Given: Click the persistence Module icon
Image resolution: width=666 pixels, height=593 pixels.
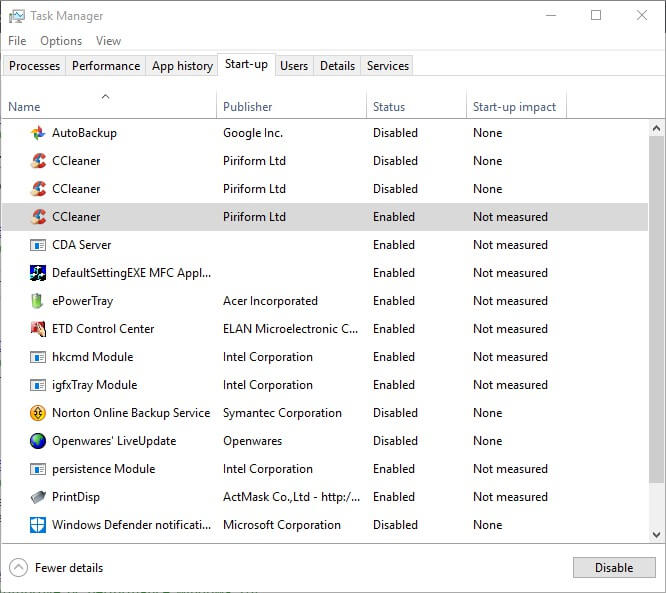Looking at the screenshot, I should click(x=38, y=469).
